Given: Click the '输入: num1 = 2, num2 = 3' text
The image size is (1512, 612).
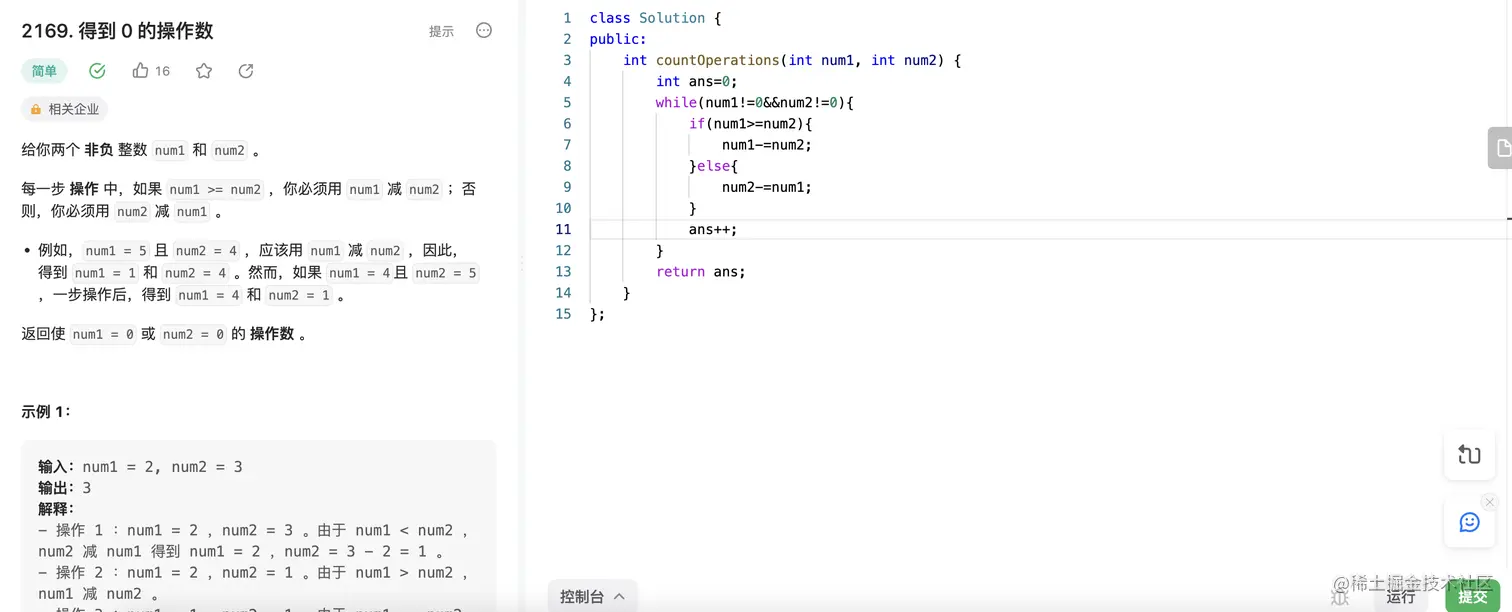Looking at the screenshot, I should [140, 467].
